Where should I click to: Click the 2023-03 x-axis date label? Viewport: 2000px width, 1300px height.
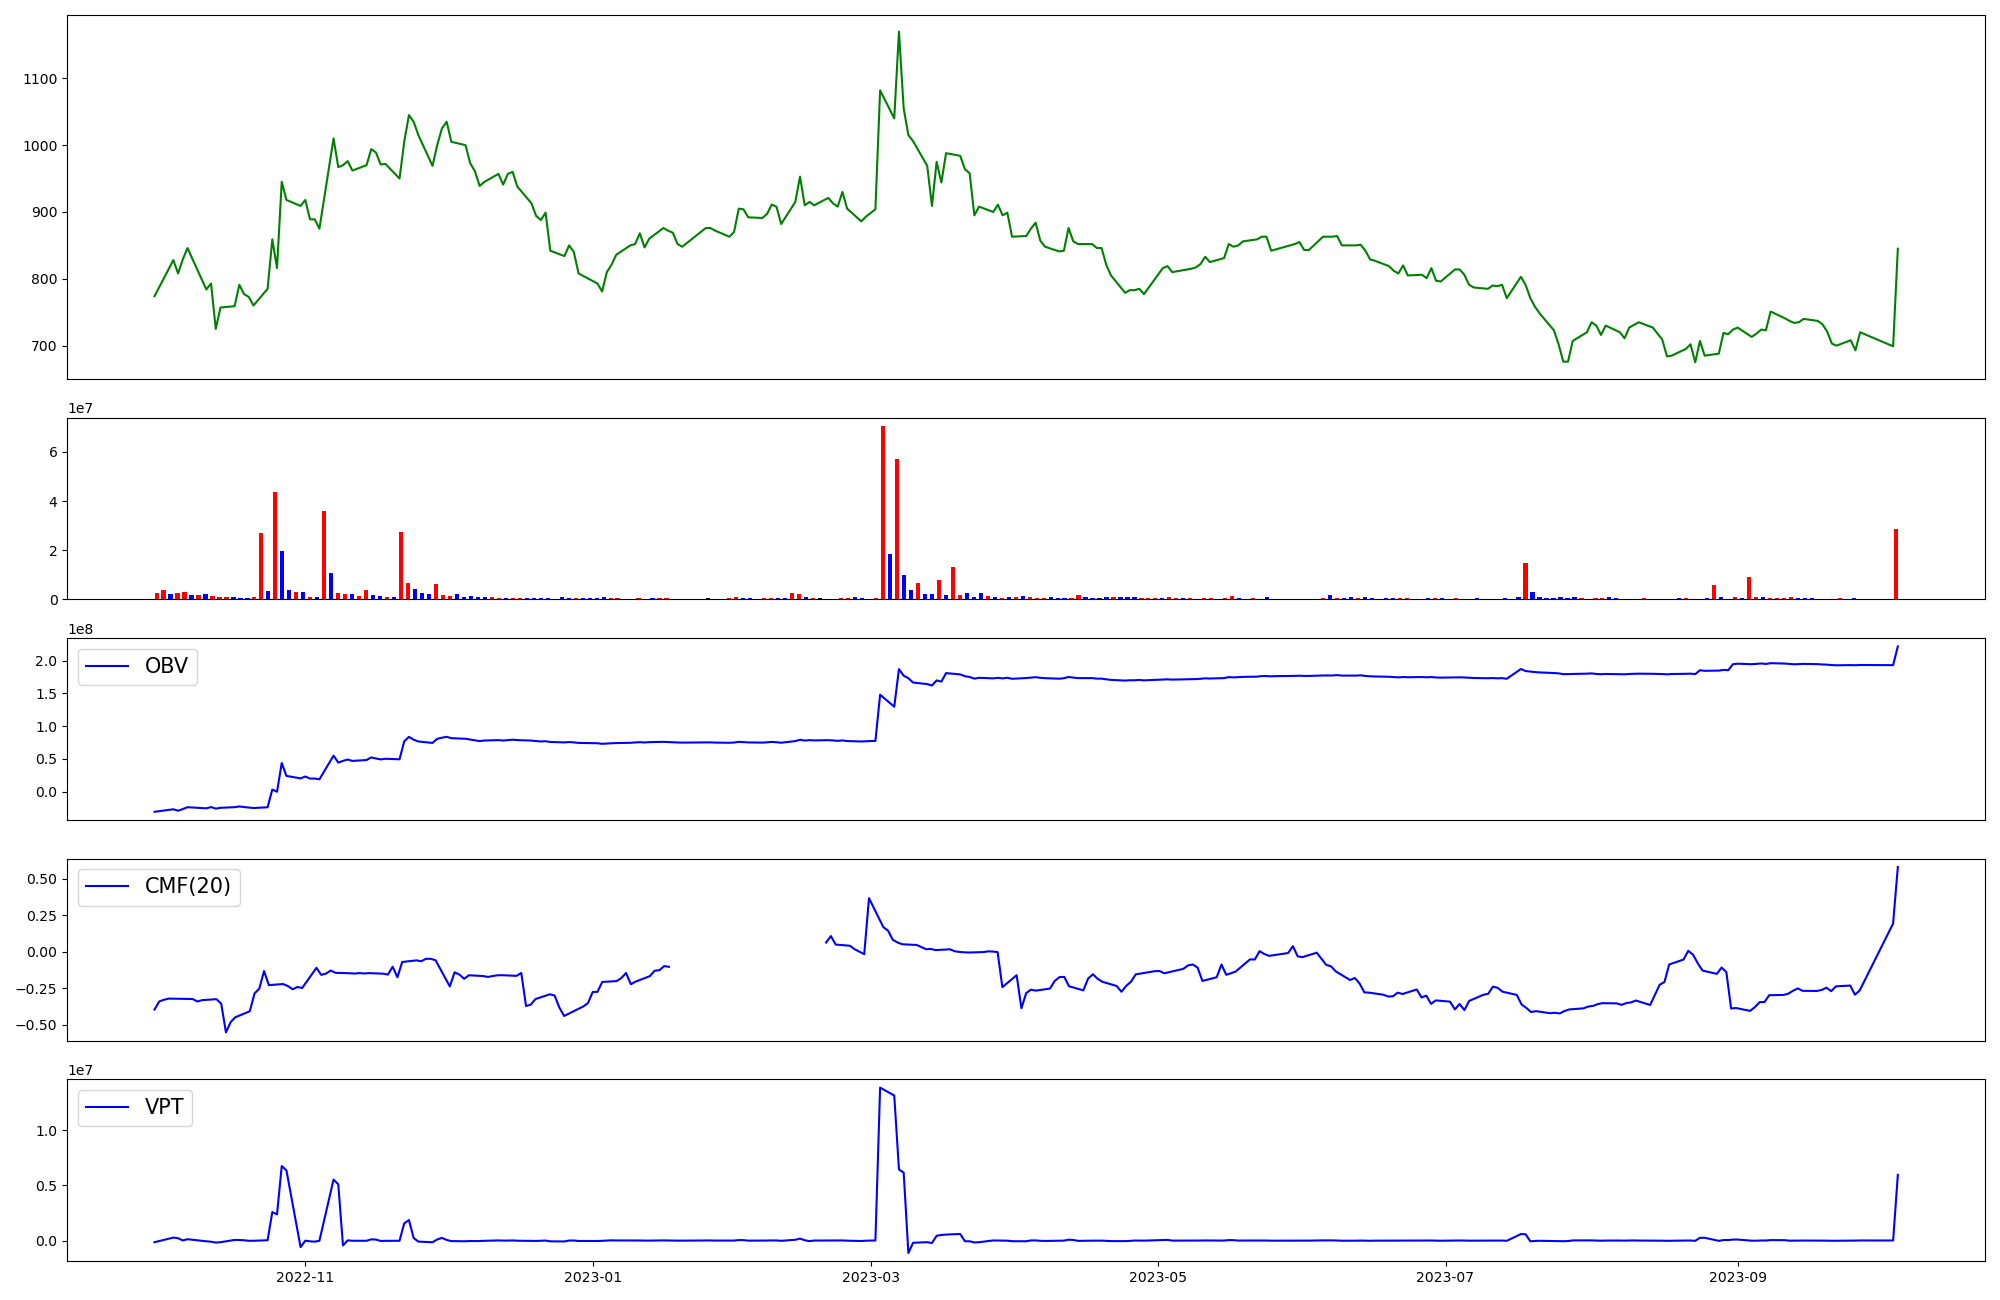click(871, 1277)
